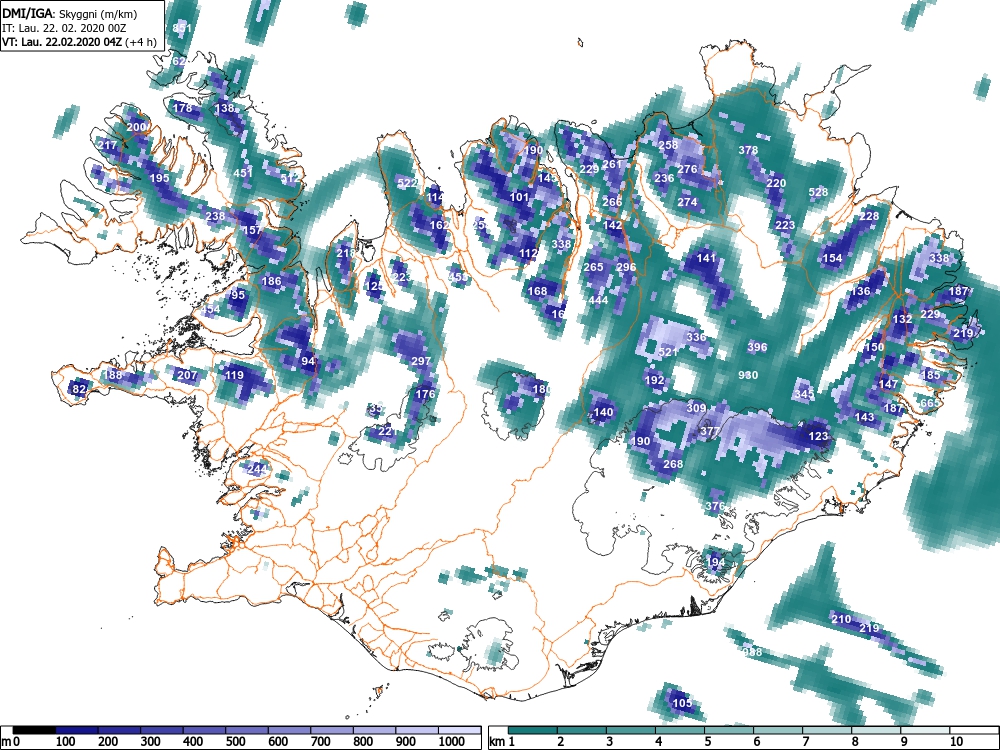Click the visibility value 210 offshore southeast
This screenshot has height=750, width=1000.
(841, 619)
